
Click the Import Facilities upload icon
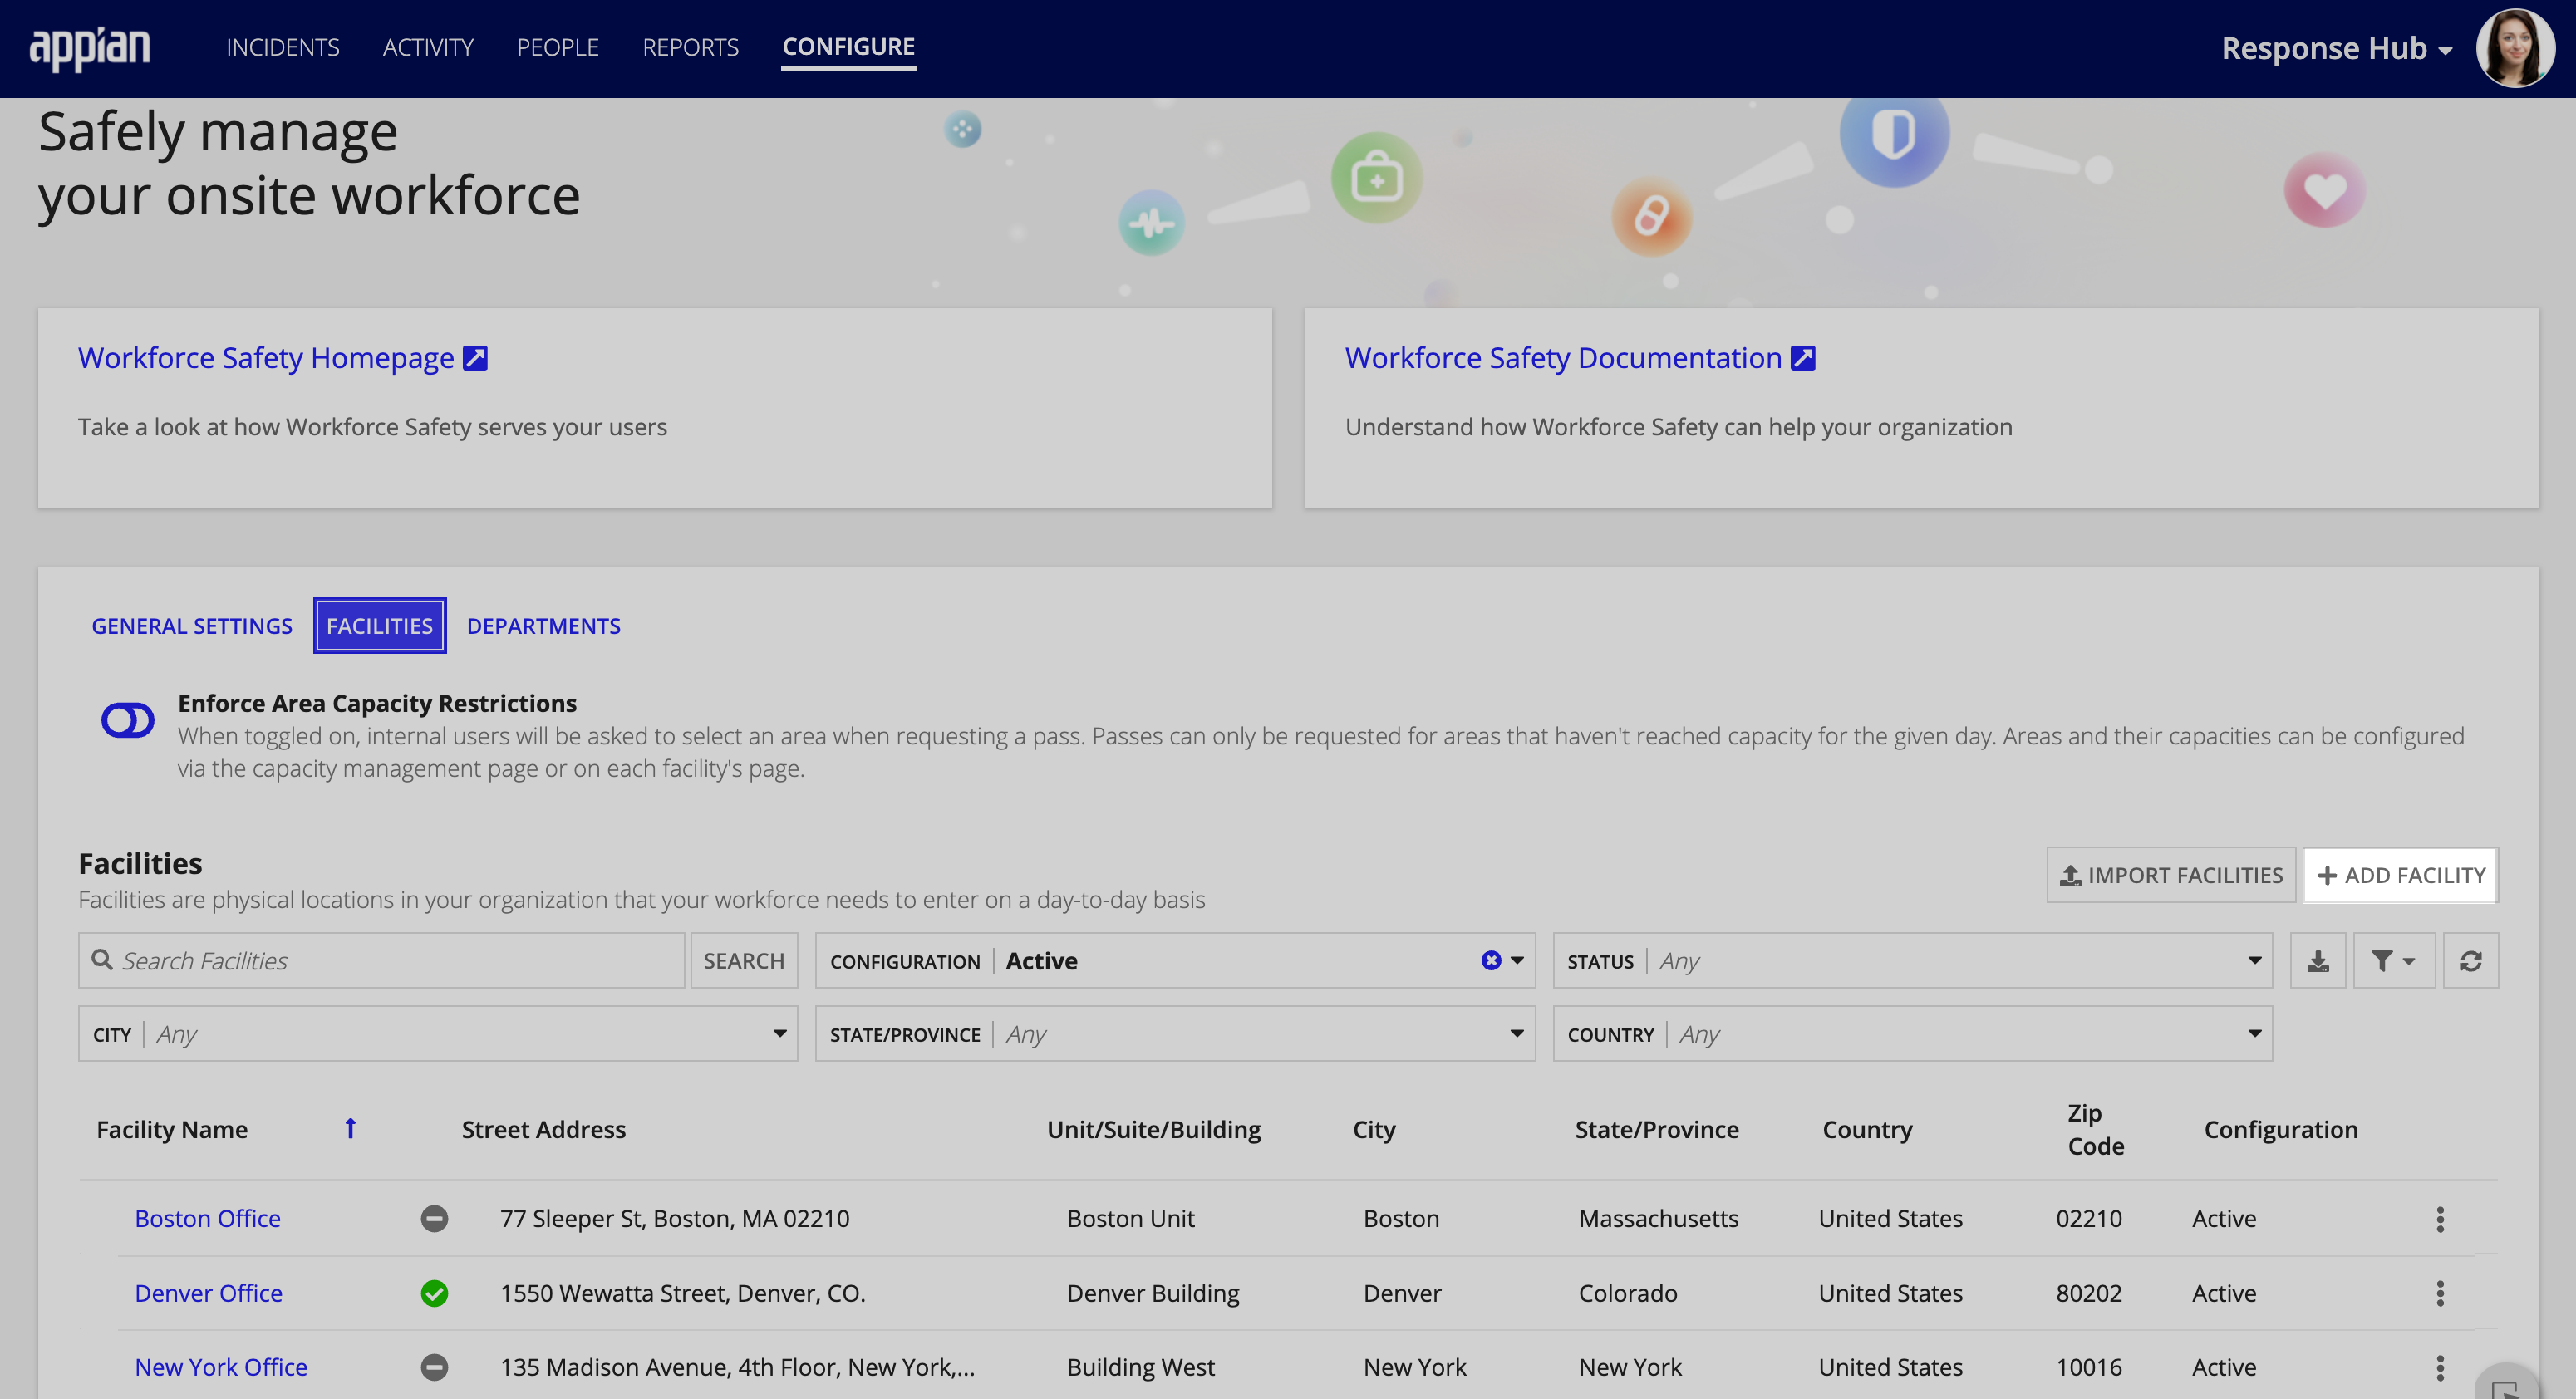point(2069,873)
